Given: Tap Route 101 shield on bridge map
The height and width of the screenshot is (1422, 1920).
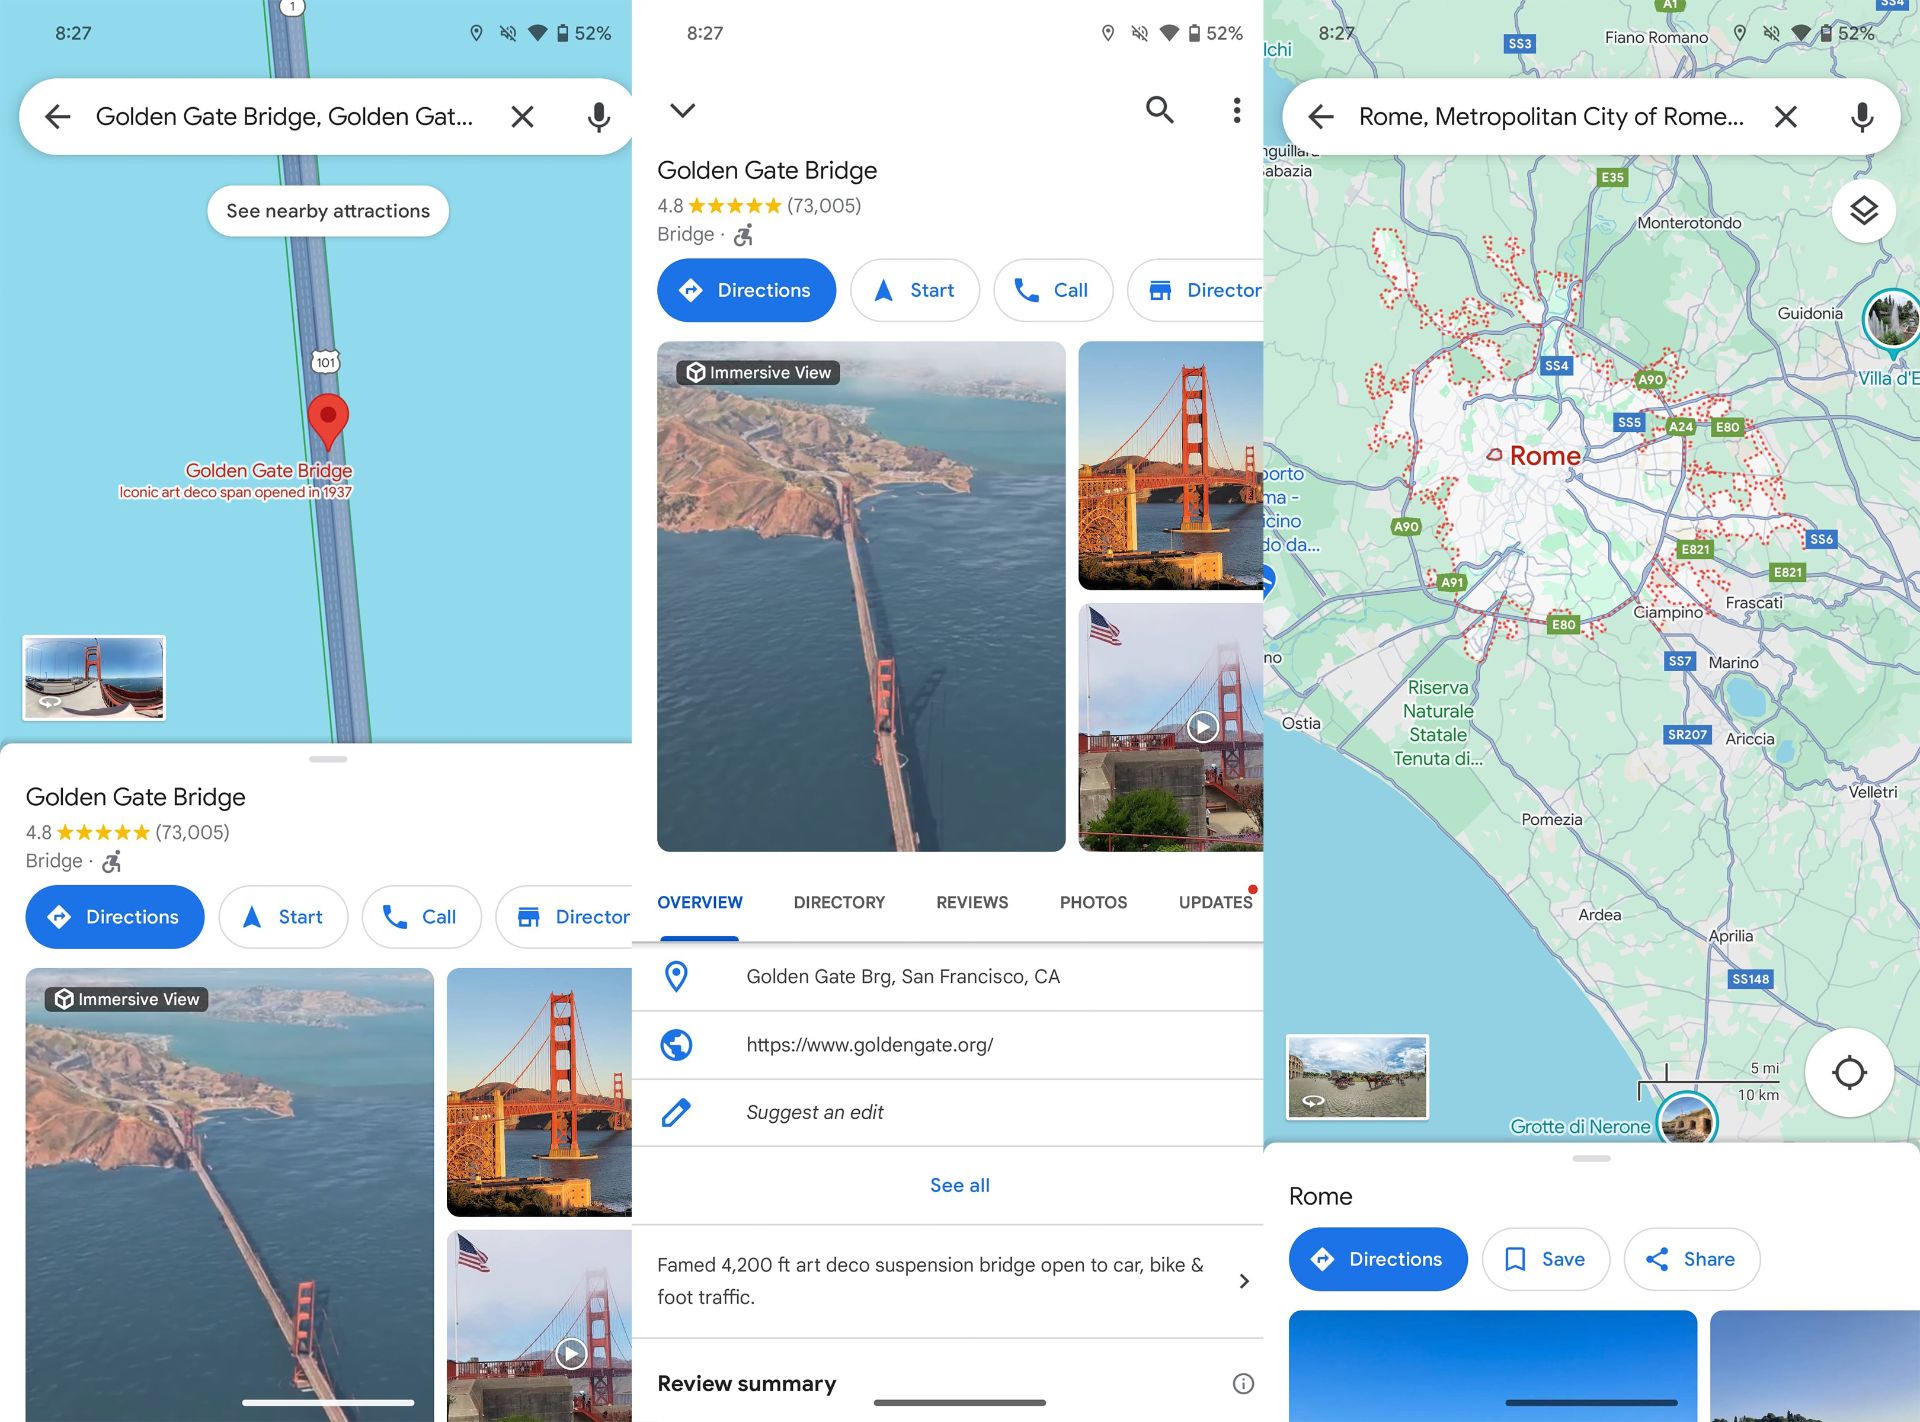Looking at the screenshot, I should tap(325, 362).
